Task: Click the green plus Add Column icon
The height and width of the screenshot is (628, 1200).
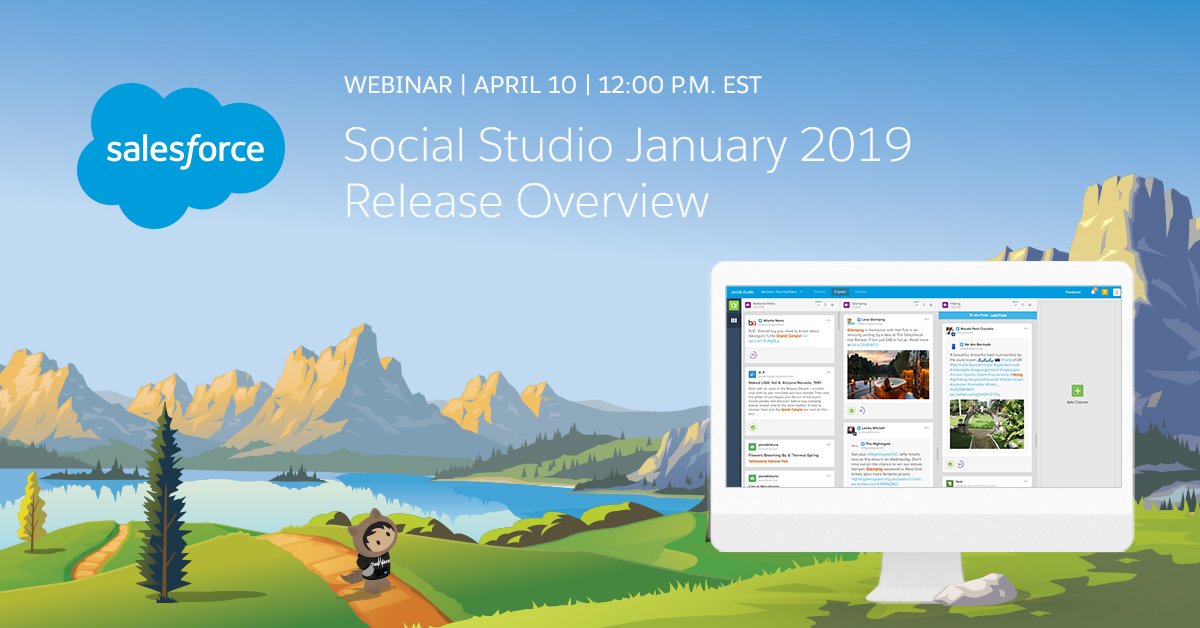Action: (1077, 391)
